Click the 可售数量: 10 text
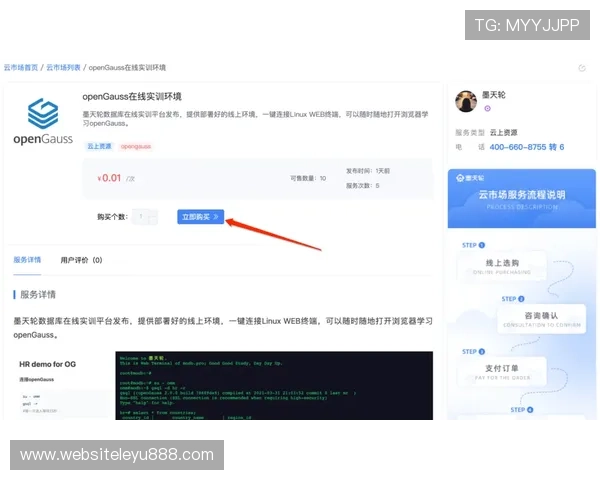 (308, 178)
